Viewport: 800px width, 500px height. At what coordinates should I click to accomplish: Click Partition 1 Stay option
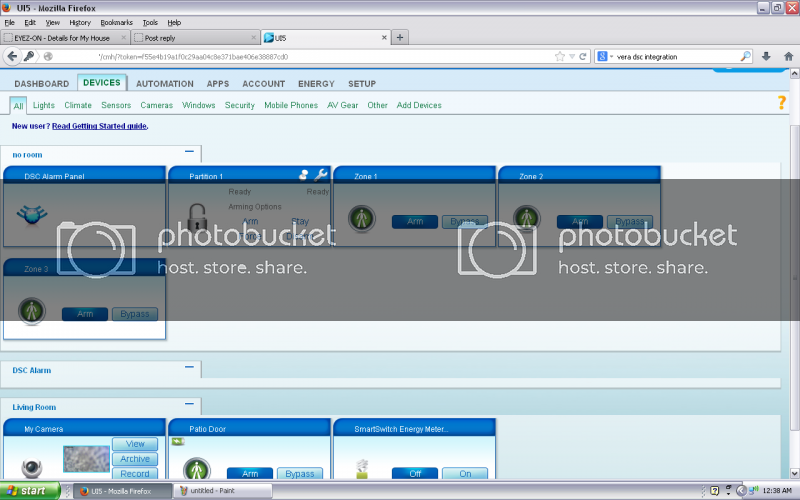pos(300,221)
